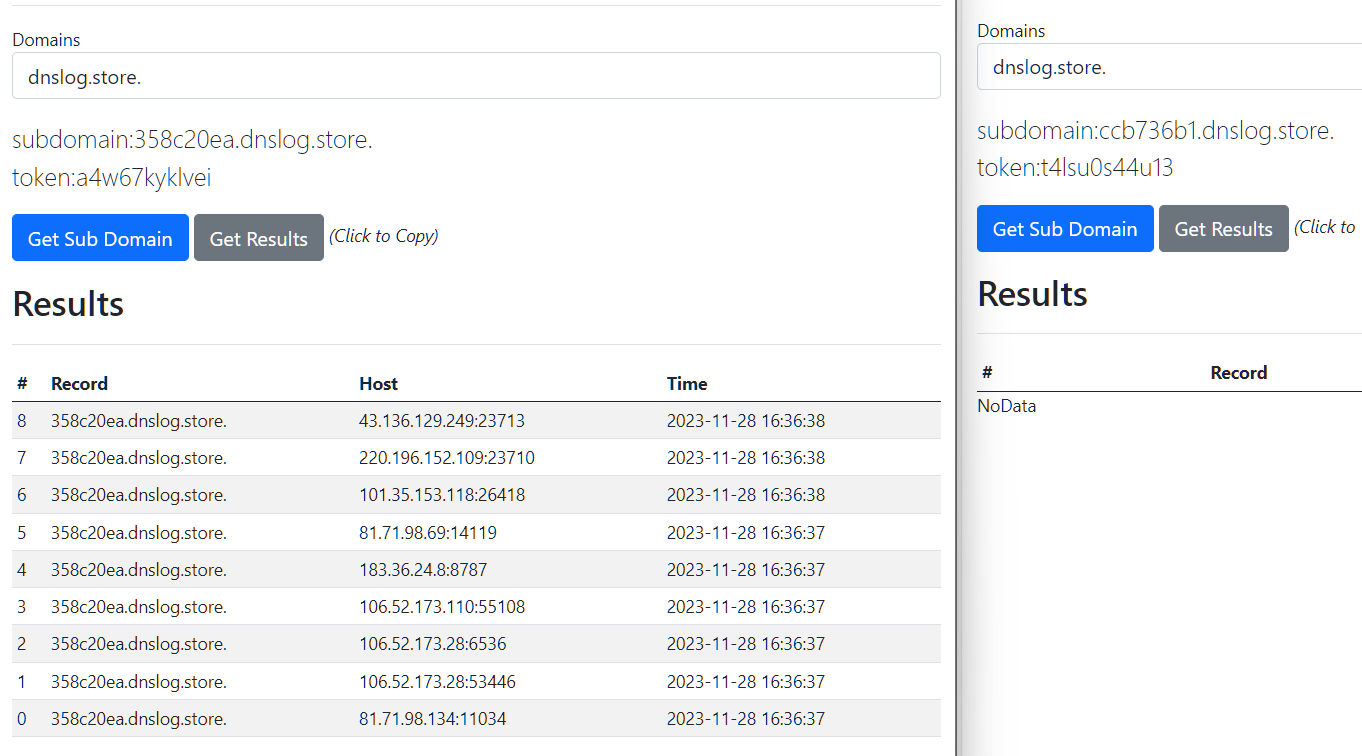Copy the token a4w67kyklvei text
The height and width of the screenshot is (756, 1362).
[x=112, y=179]
